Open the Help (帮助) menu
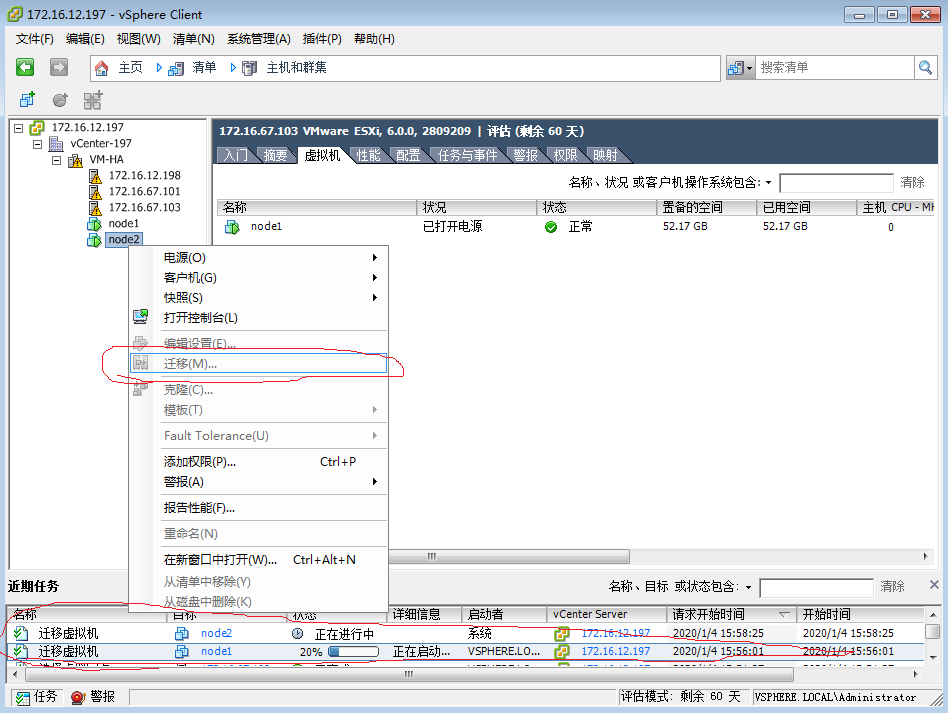This screenshot has height=713, width=948. [374, 39]
